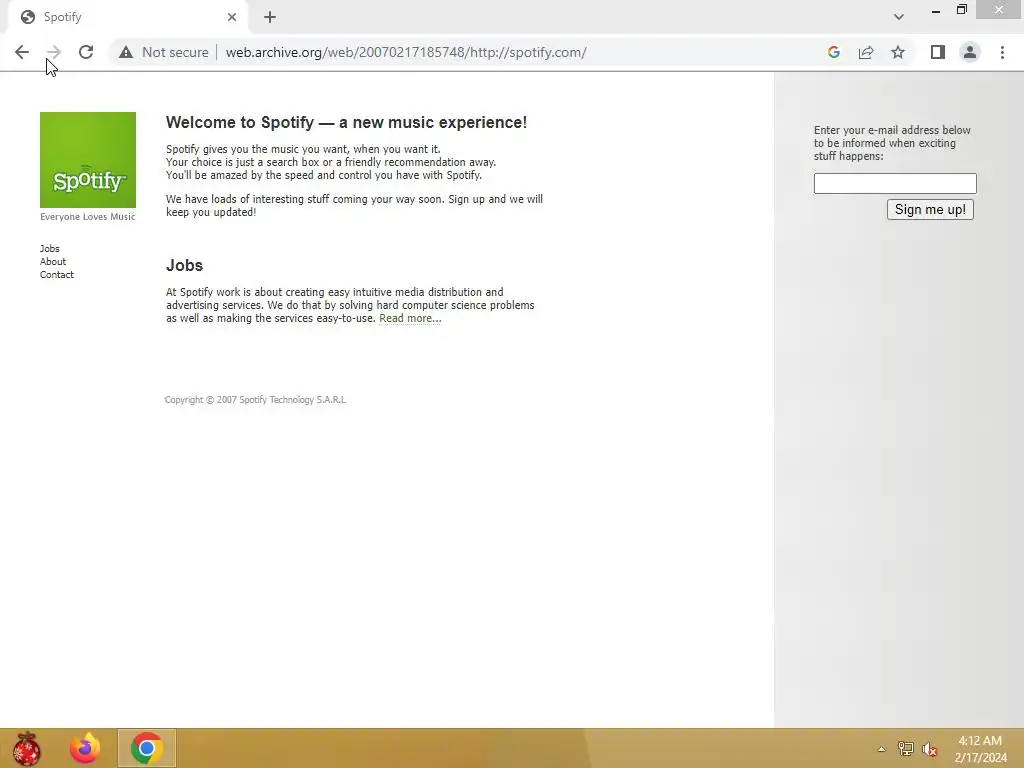Go back to the previous page
This screenshot has width=1024, height=768.
point(22,52)
